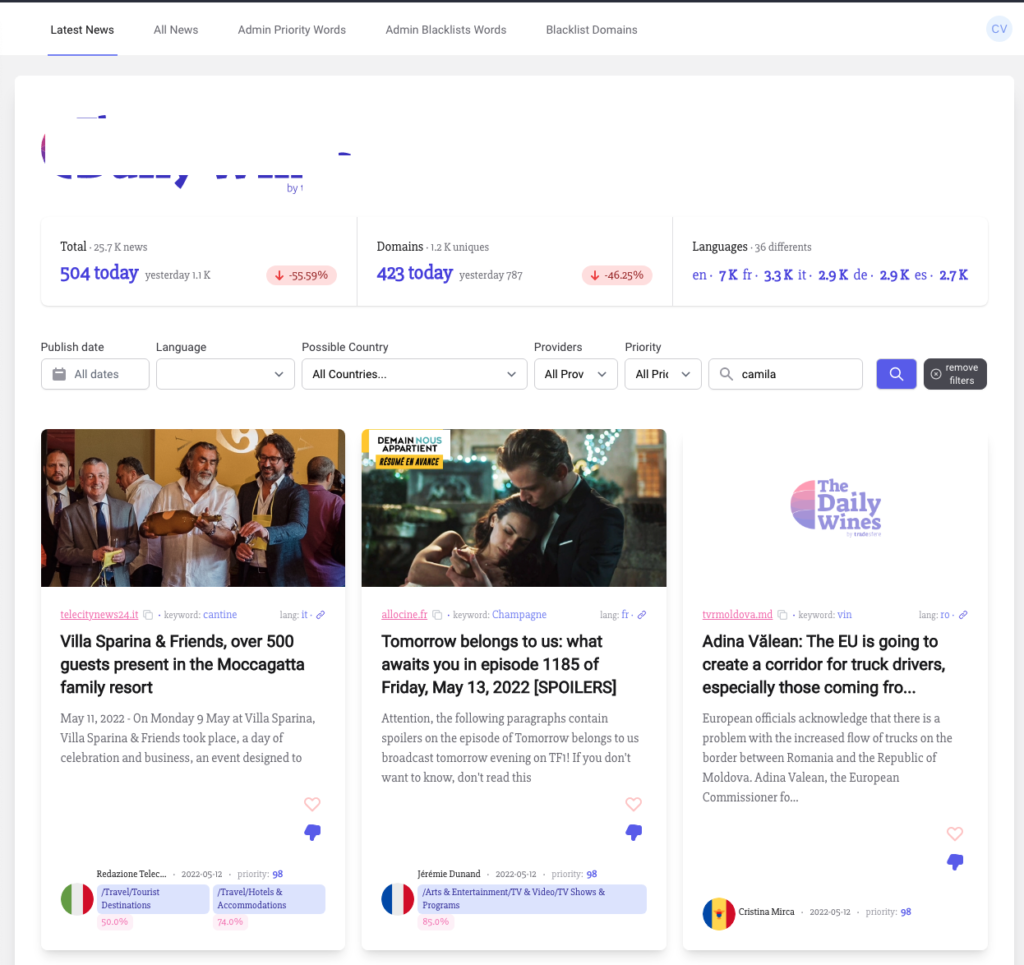Copy telecitynews24.it domain icon
The width and height of the screenshot is (1024, 965).
(x=148, y=615)
